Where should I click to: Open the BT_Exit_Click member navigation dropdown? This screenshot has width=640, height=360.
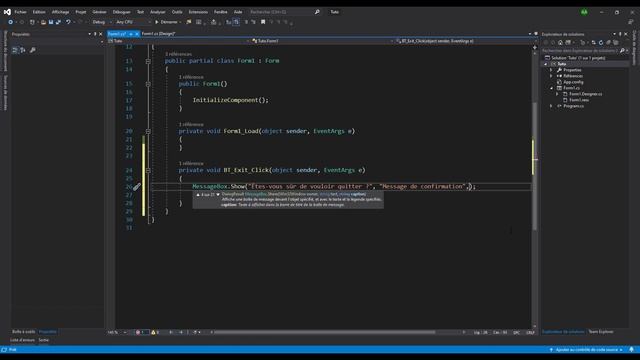pyautogui.click(x=465, y=41)
